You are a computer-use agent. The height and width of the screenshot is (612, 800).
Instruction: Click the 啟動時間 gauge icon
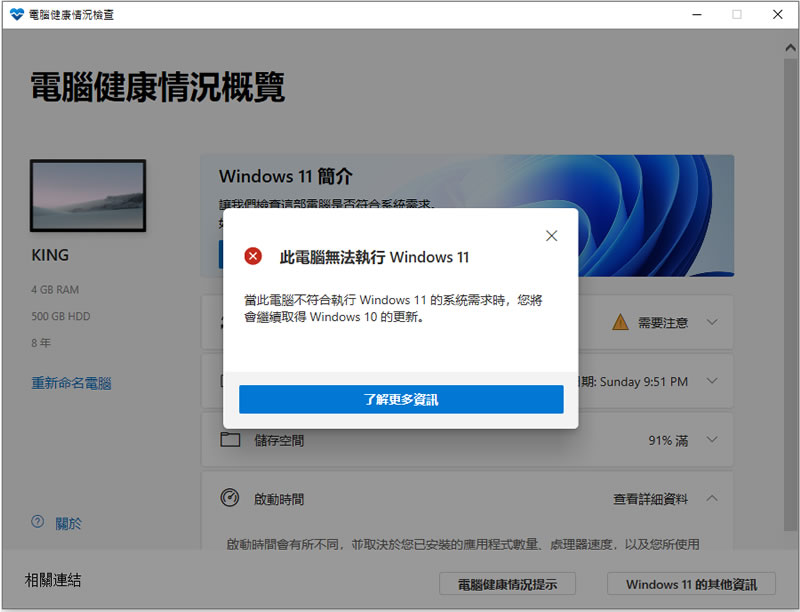coord(230,498)
